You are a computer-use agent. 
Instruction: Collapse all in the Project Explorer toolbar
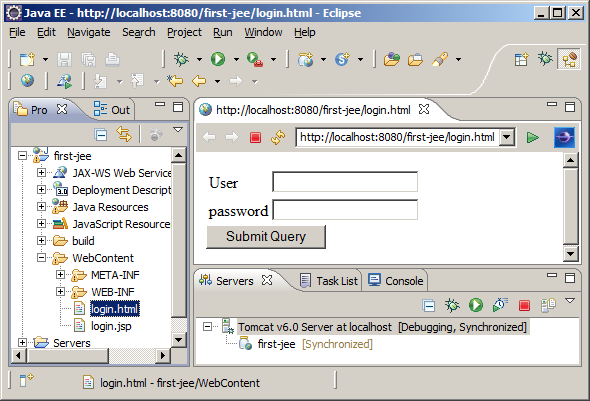point(101,134)
